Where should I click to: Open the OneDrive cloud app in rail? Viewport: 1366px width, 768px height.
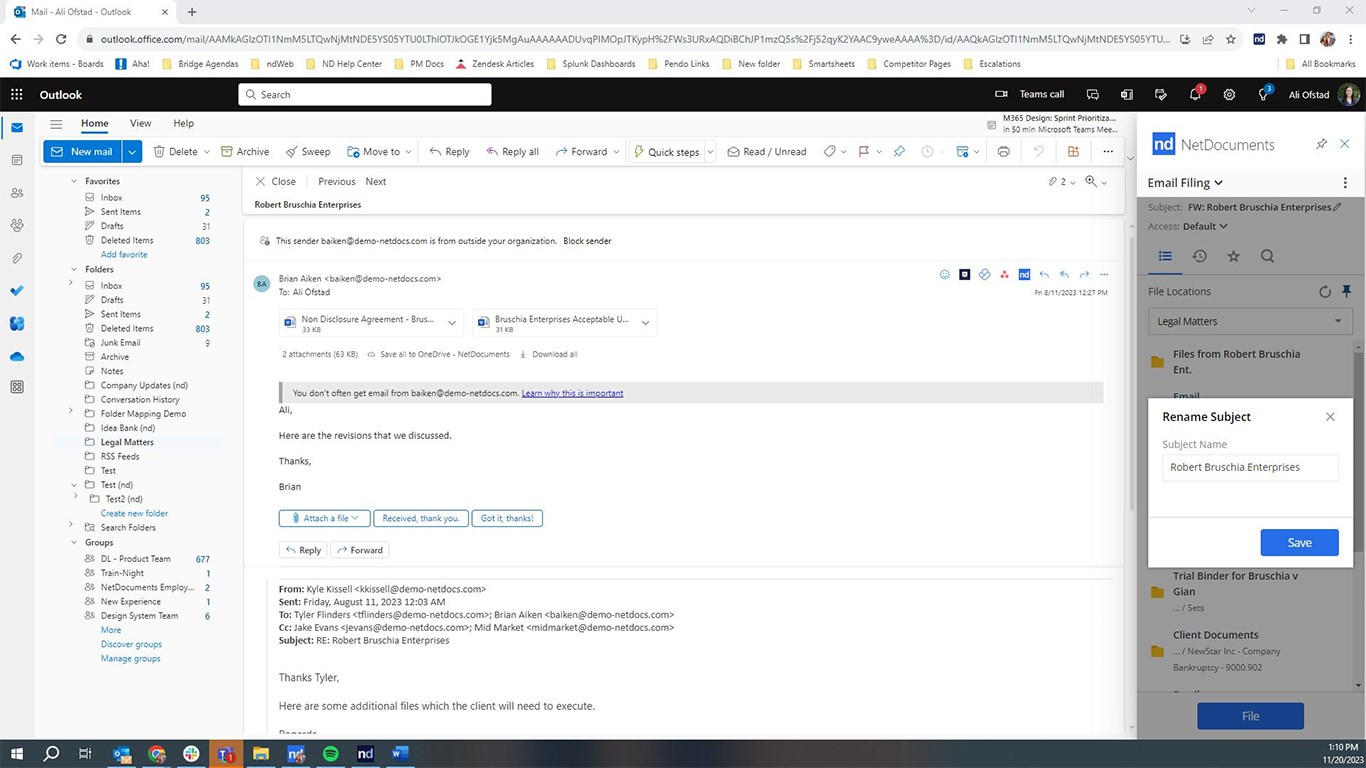(x=17, y=356)
